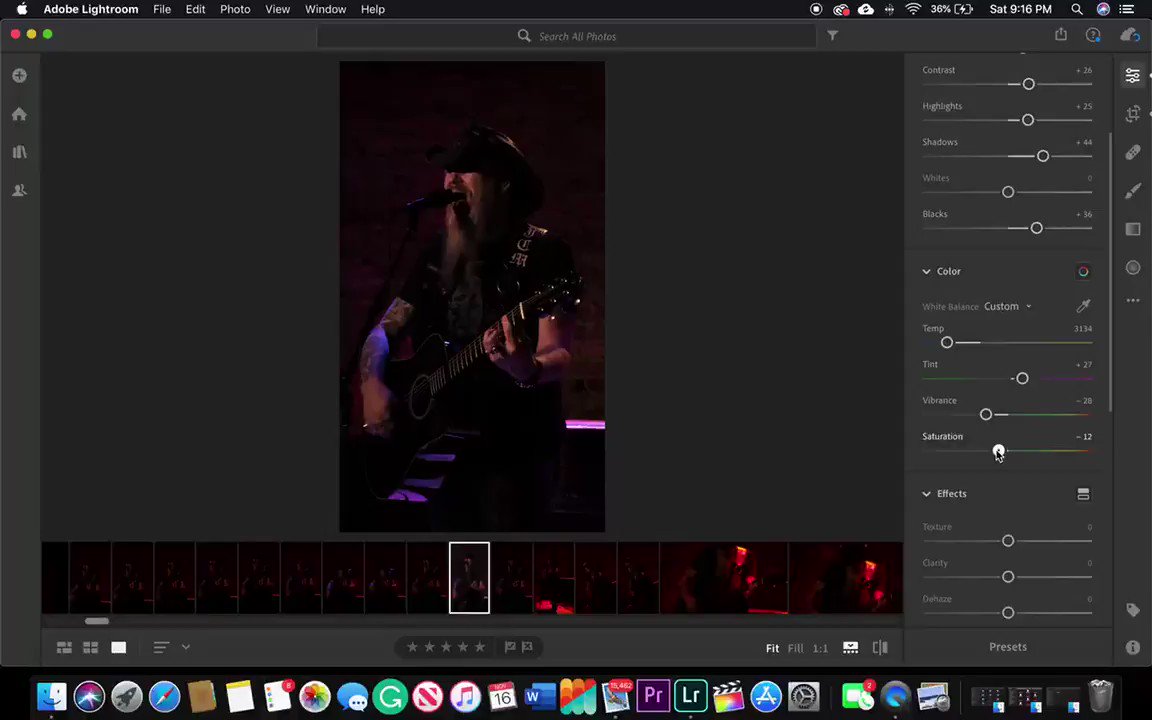Screen dimensions: 1152x720
Task: Set rating to one star
Action: pyautogui.click(x=412, y=647)
